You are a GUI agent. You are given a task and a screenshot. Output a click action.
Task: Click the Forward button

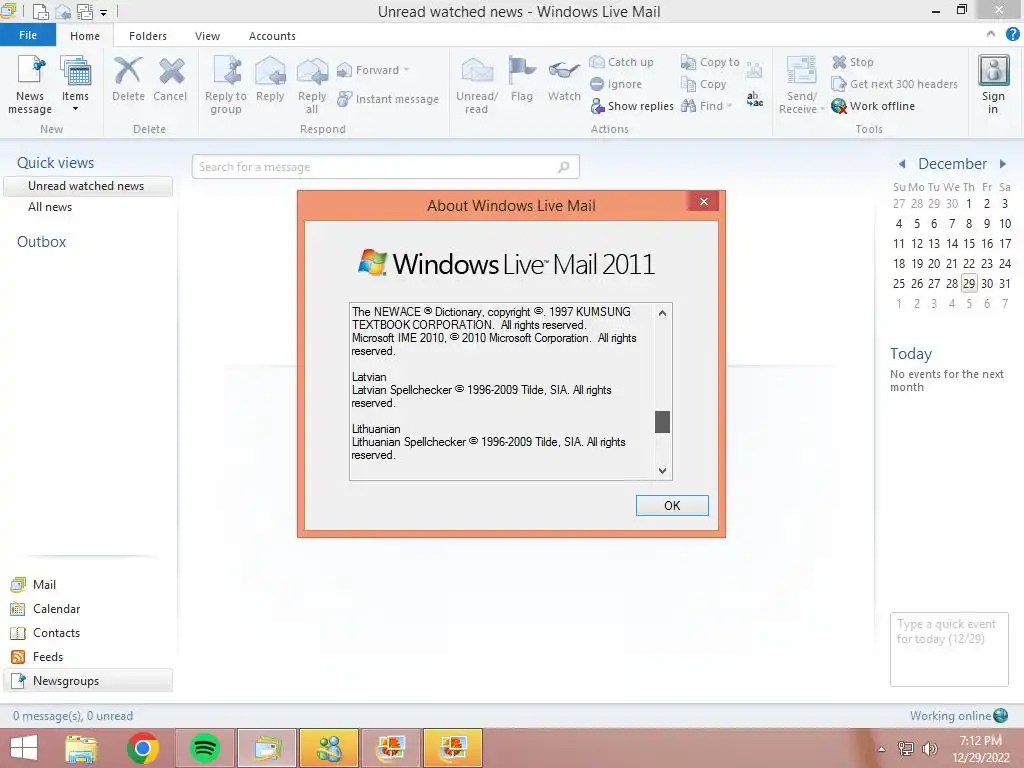pyautogui.click(x=368, y=70)
